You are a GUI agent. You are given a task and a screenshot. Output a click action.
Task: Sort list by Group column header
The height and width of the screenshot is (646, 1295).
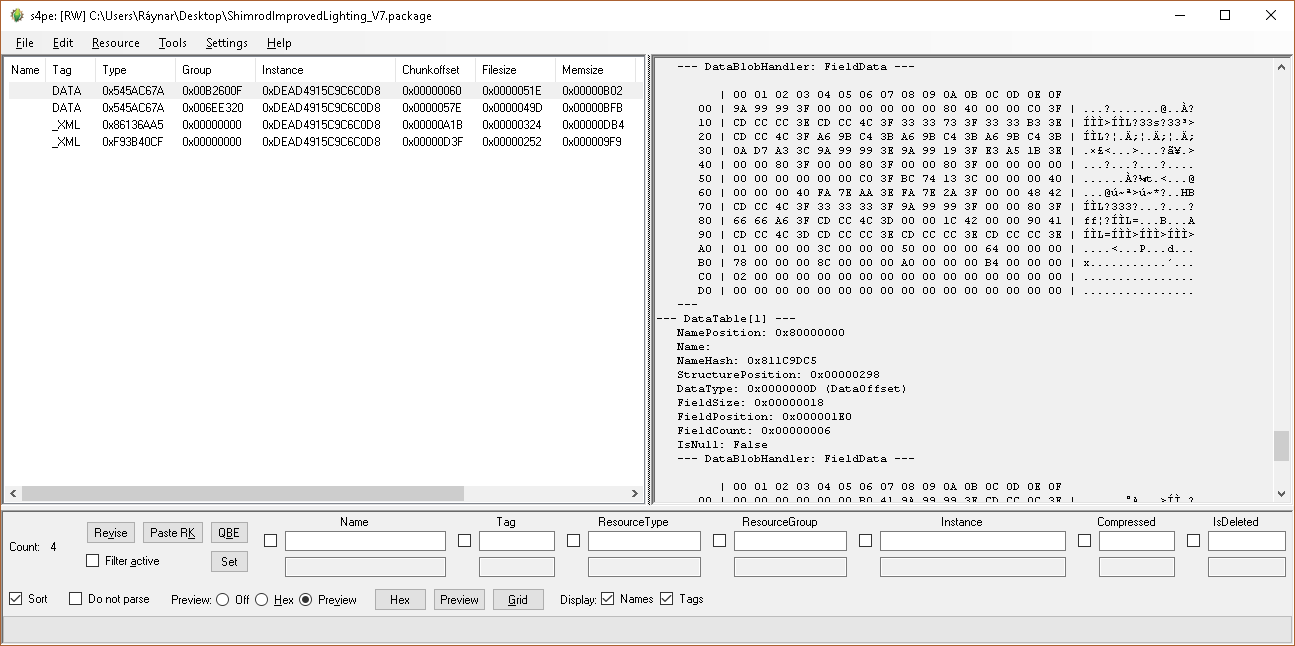(216, 70)
